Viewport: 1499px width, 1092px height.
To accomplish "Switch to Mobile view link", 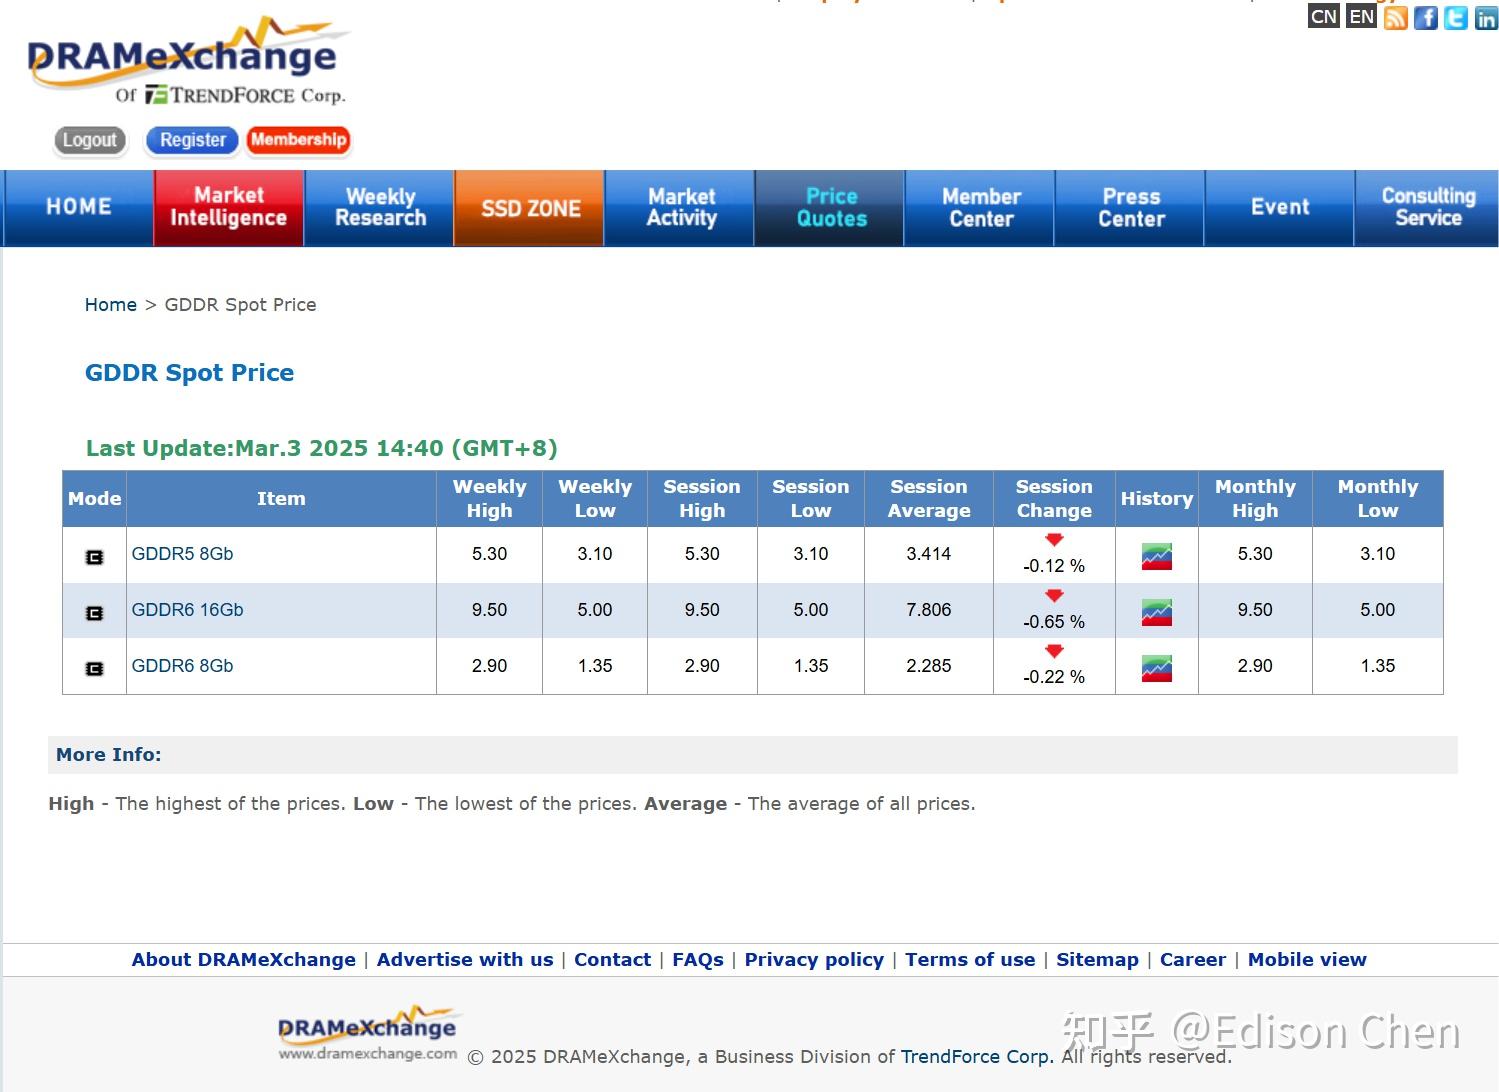I will (1307, 960).
